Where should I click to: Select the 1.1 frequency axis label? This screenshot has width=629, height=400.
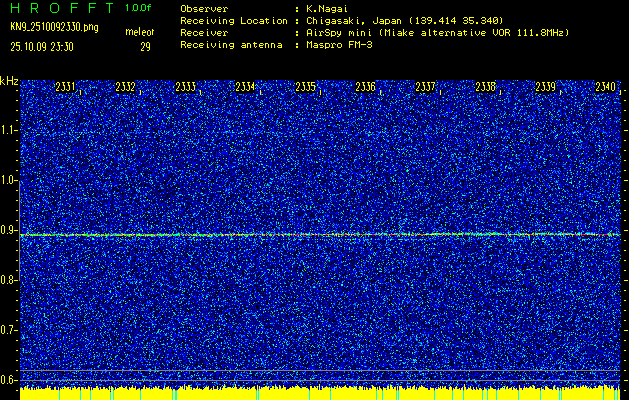pos(9,130)
